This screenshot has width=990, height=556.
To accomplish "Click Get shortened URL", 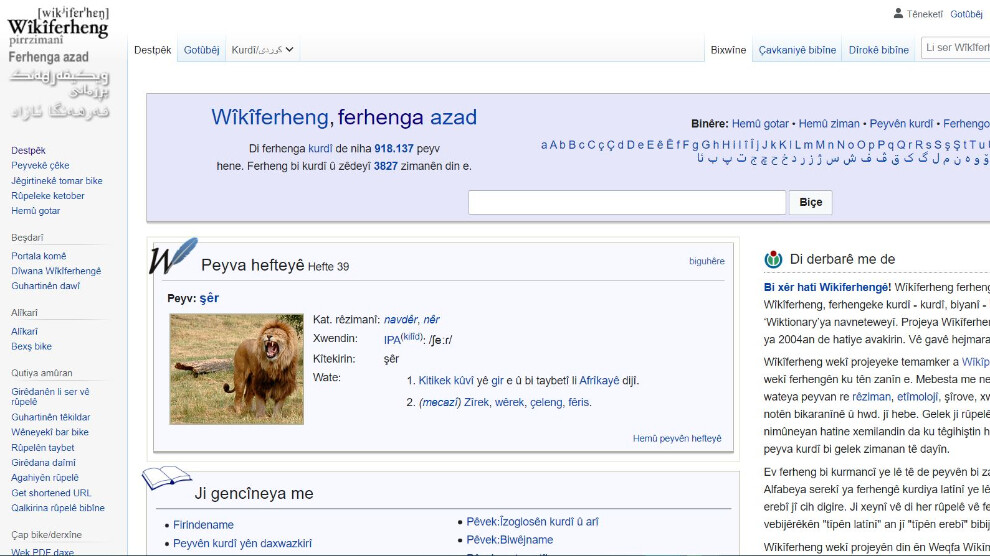I will 51,493.
